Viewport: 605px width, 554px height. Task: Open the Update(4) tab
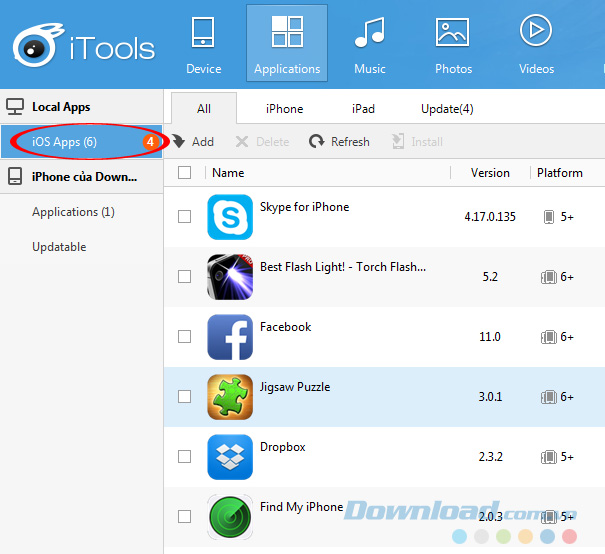click(447, 109)
